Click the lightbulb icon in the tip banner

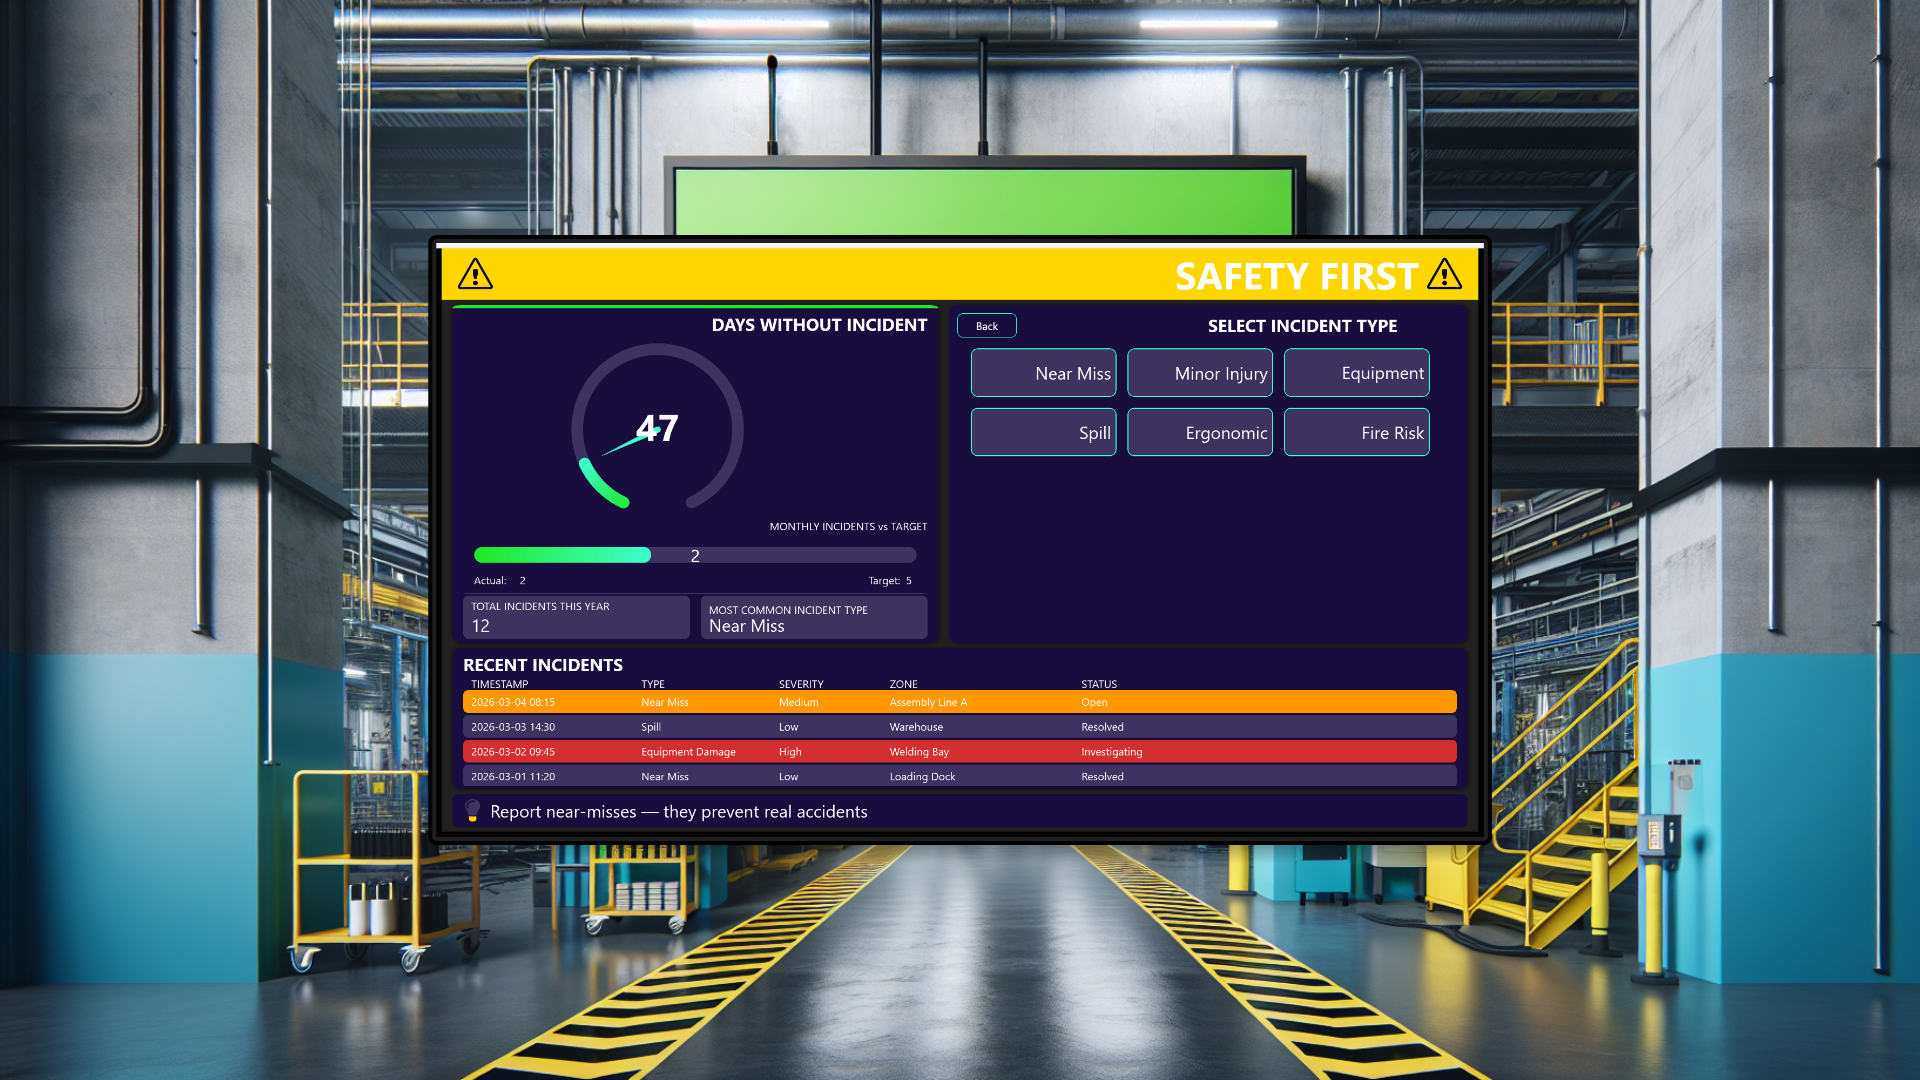pyautogui.click(x=472, y=811)
